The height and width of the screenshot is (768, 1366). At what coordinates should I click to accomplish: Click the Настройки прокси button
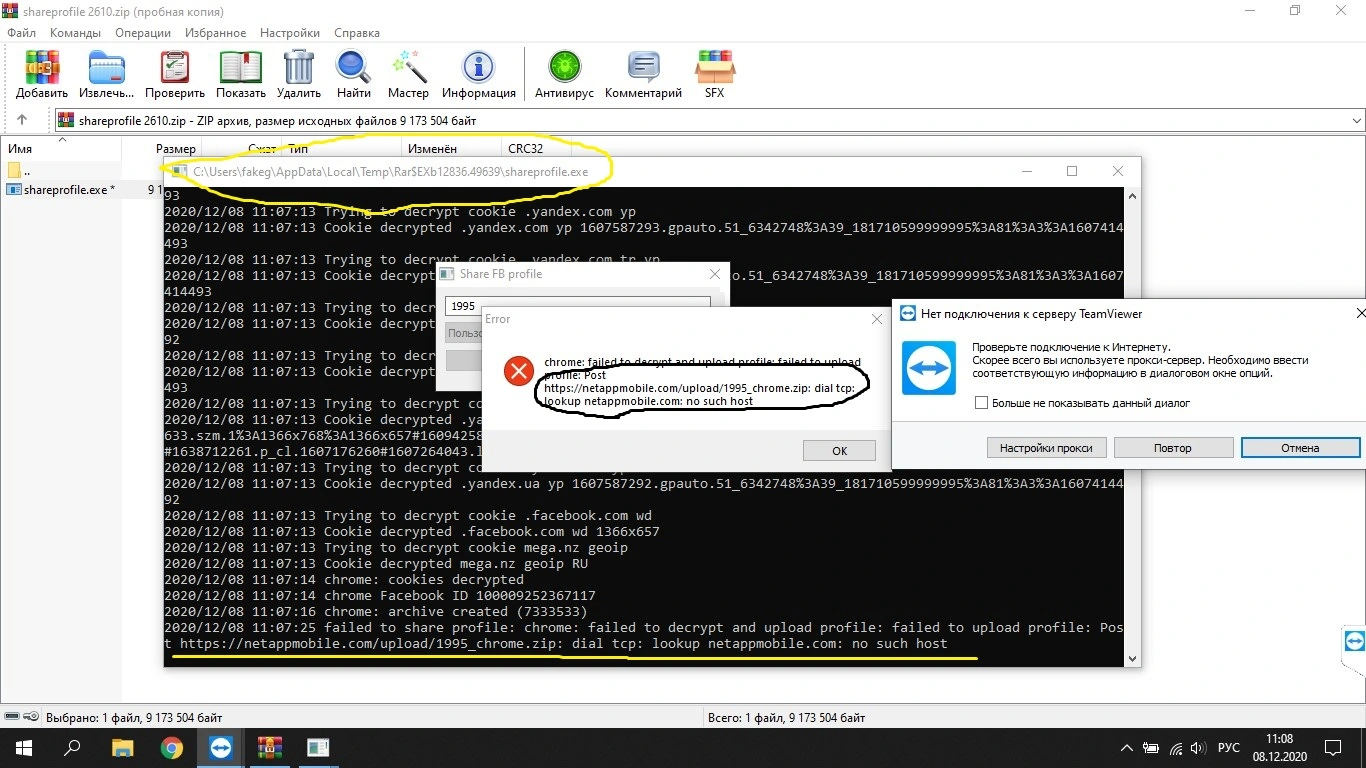pos(1046,448)
